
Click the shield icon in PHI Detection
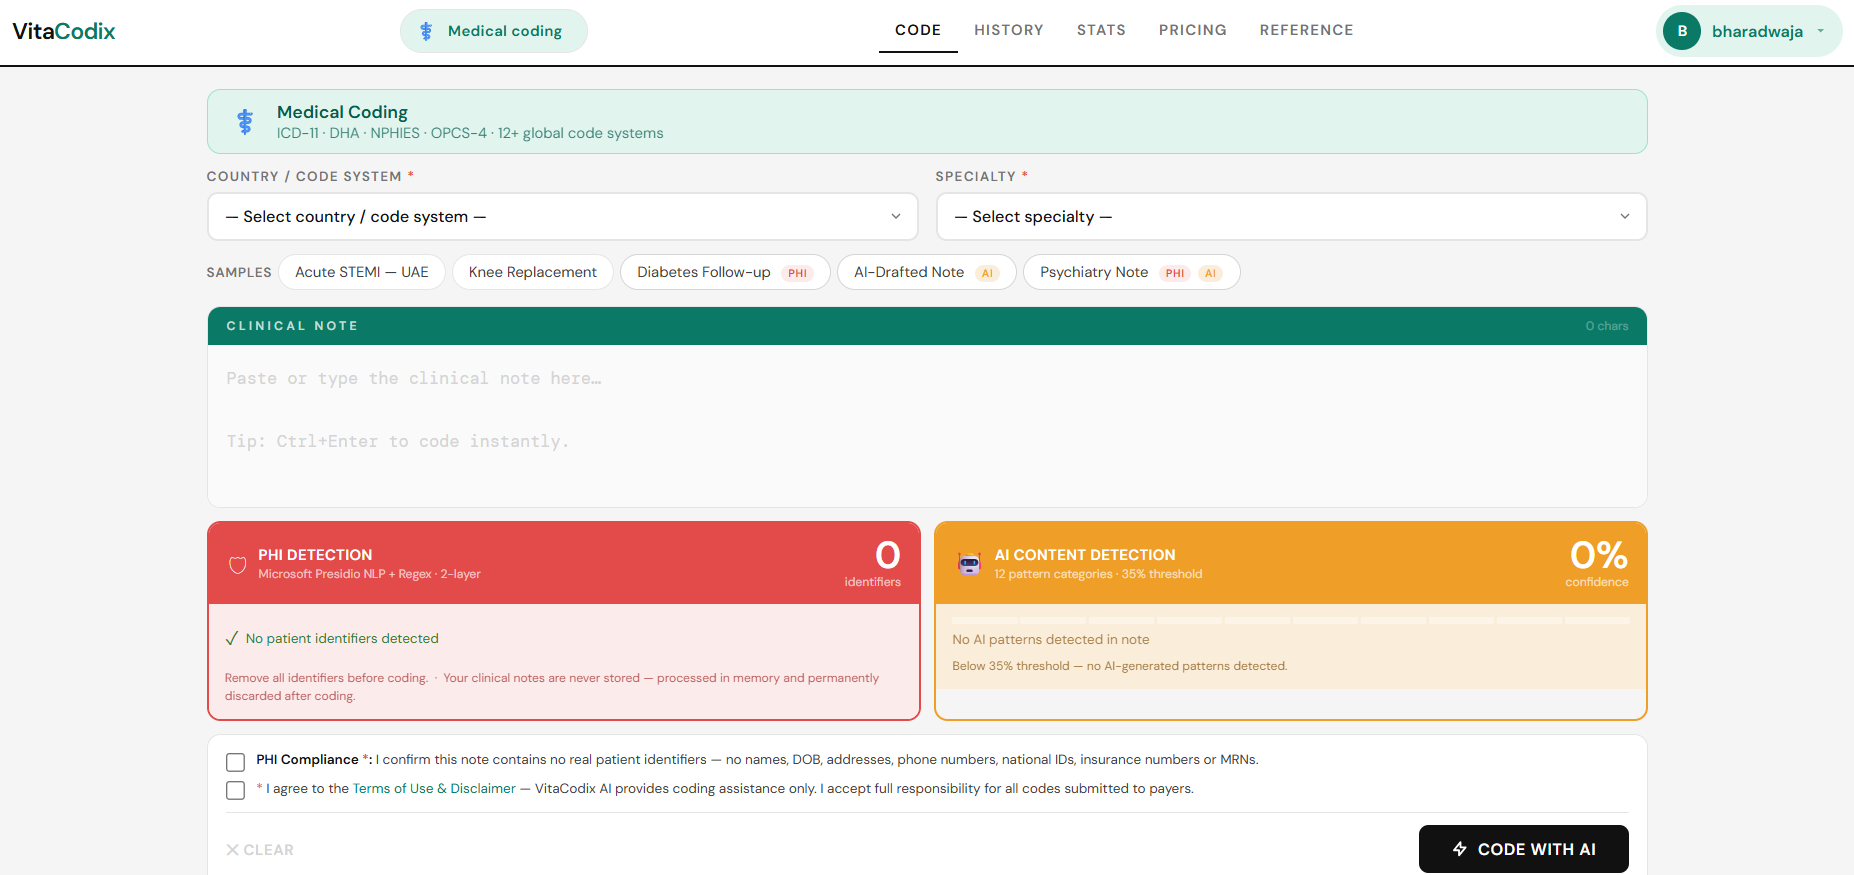pos(238,565)
